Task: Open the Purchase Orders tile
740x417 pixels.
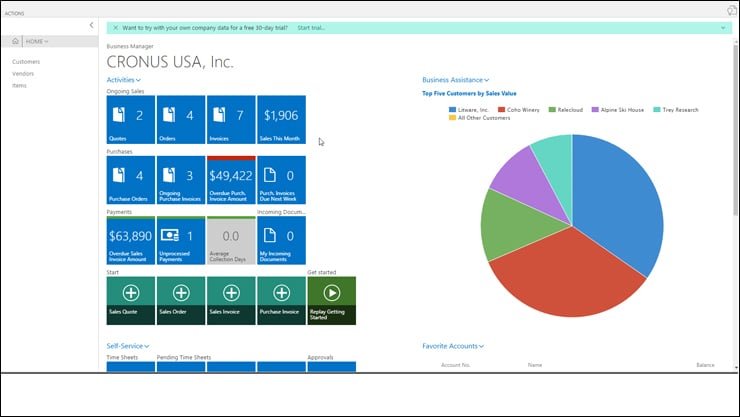Action: coord(131,180)
